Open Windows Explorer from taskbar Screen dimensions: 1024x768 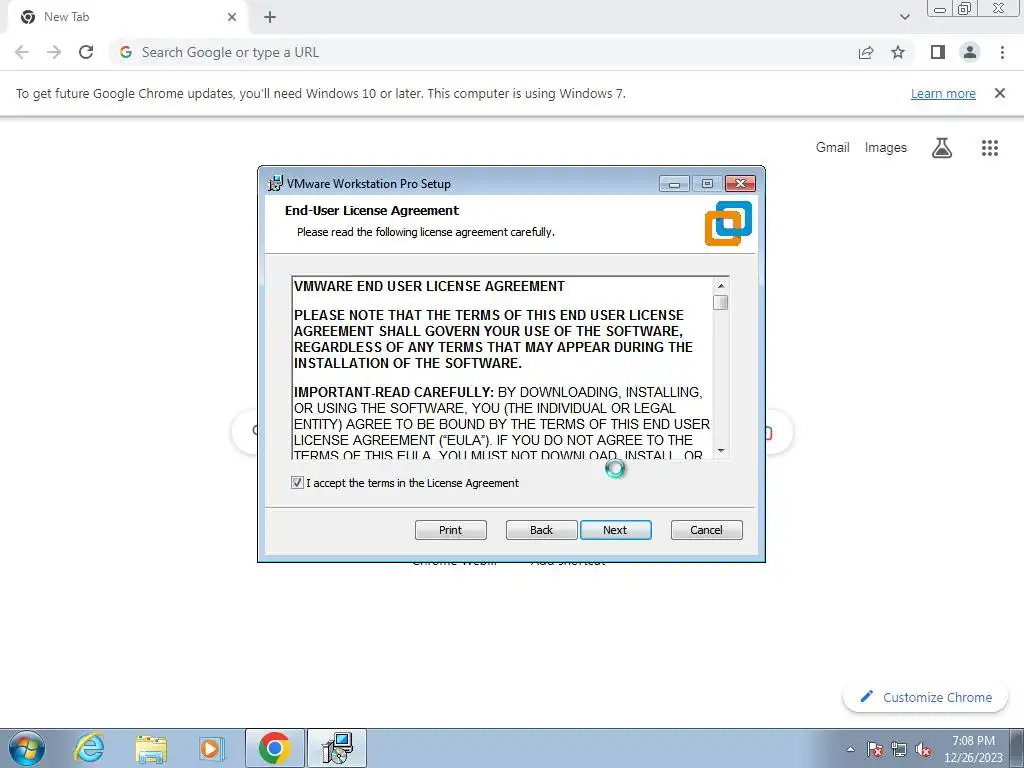pyautogui.click(x=151, y=748)
